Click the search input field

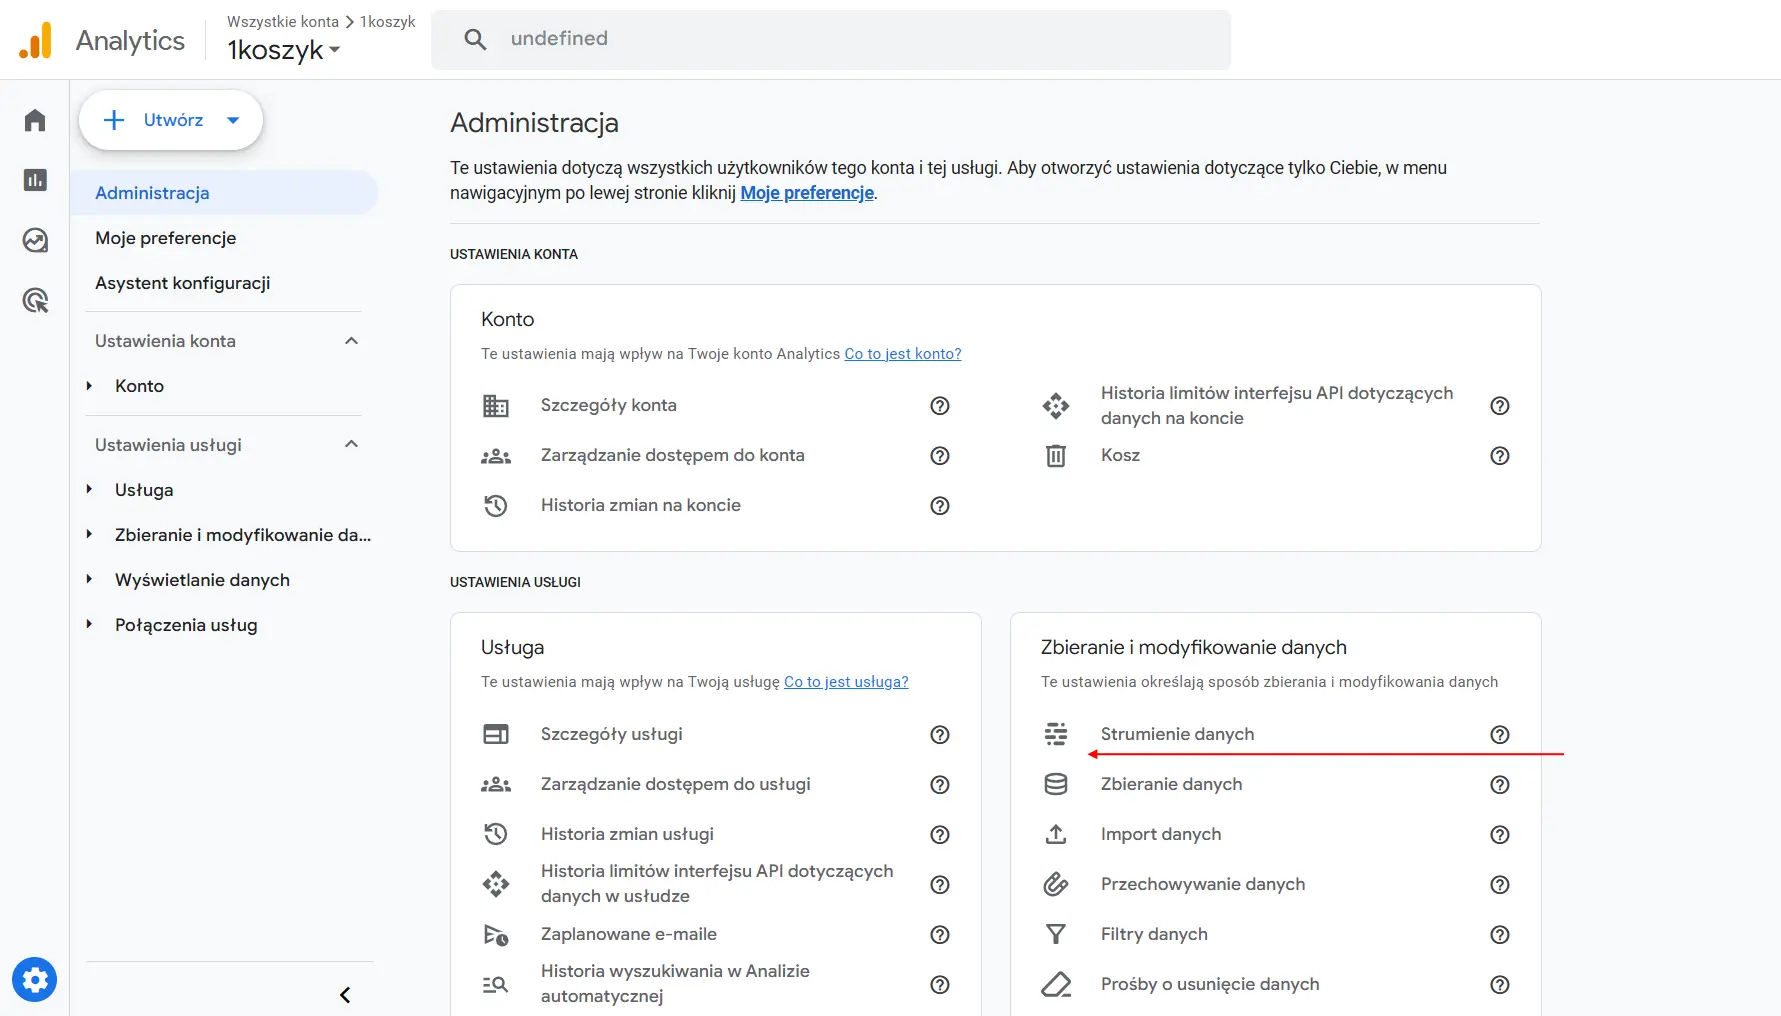click(x=830, y=39)
